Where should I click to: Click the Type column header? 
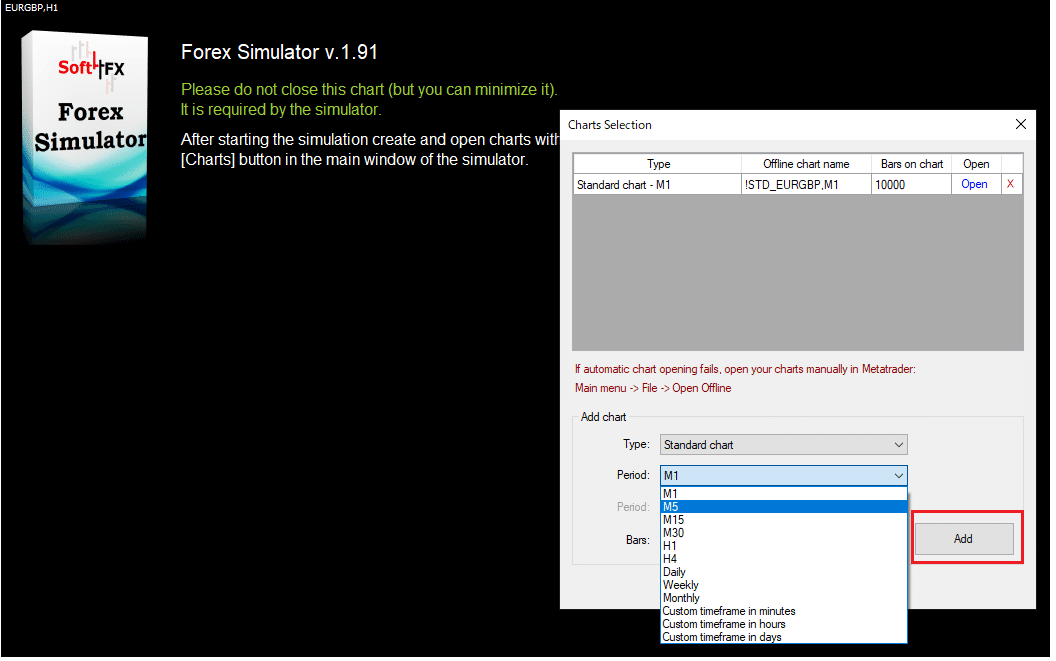(x=658, y=164)
